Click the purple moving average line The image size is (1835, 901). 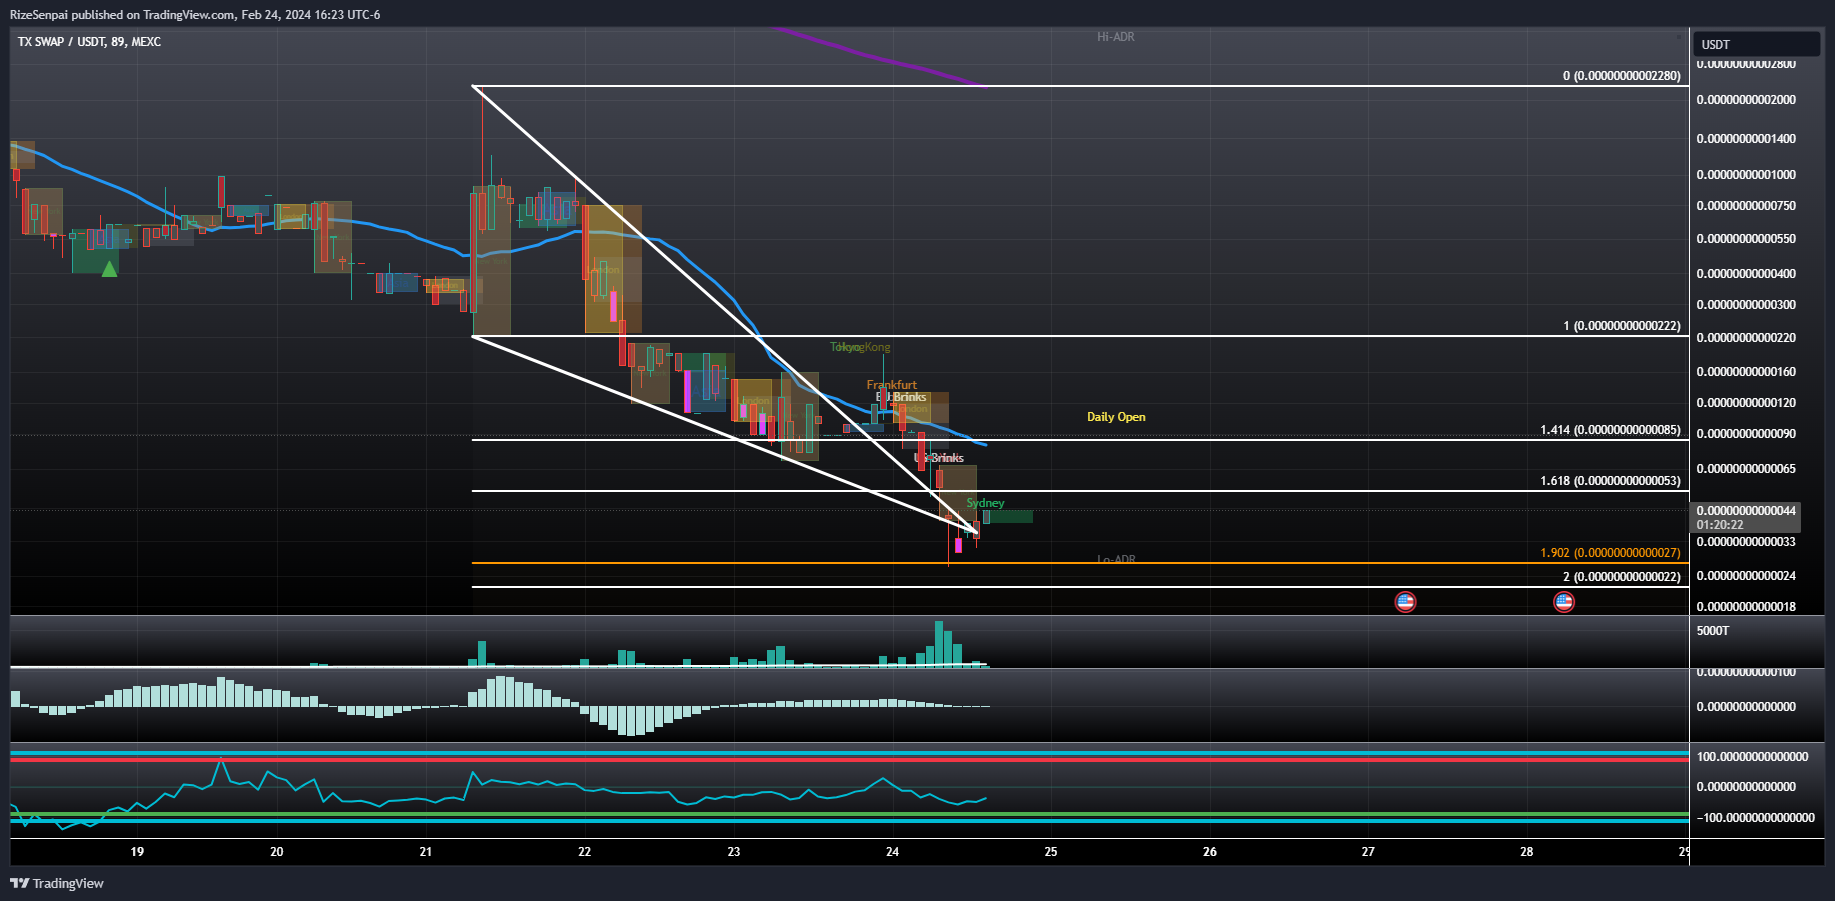pos(880,58)
